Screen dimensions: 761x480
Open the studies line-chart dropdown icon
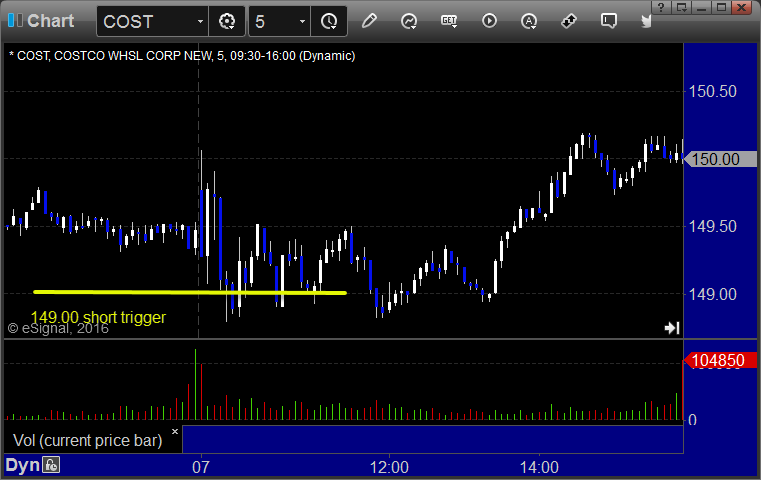pyautogui.click(x=409, y=21)
